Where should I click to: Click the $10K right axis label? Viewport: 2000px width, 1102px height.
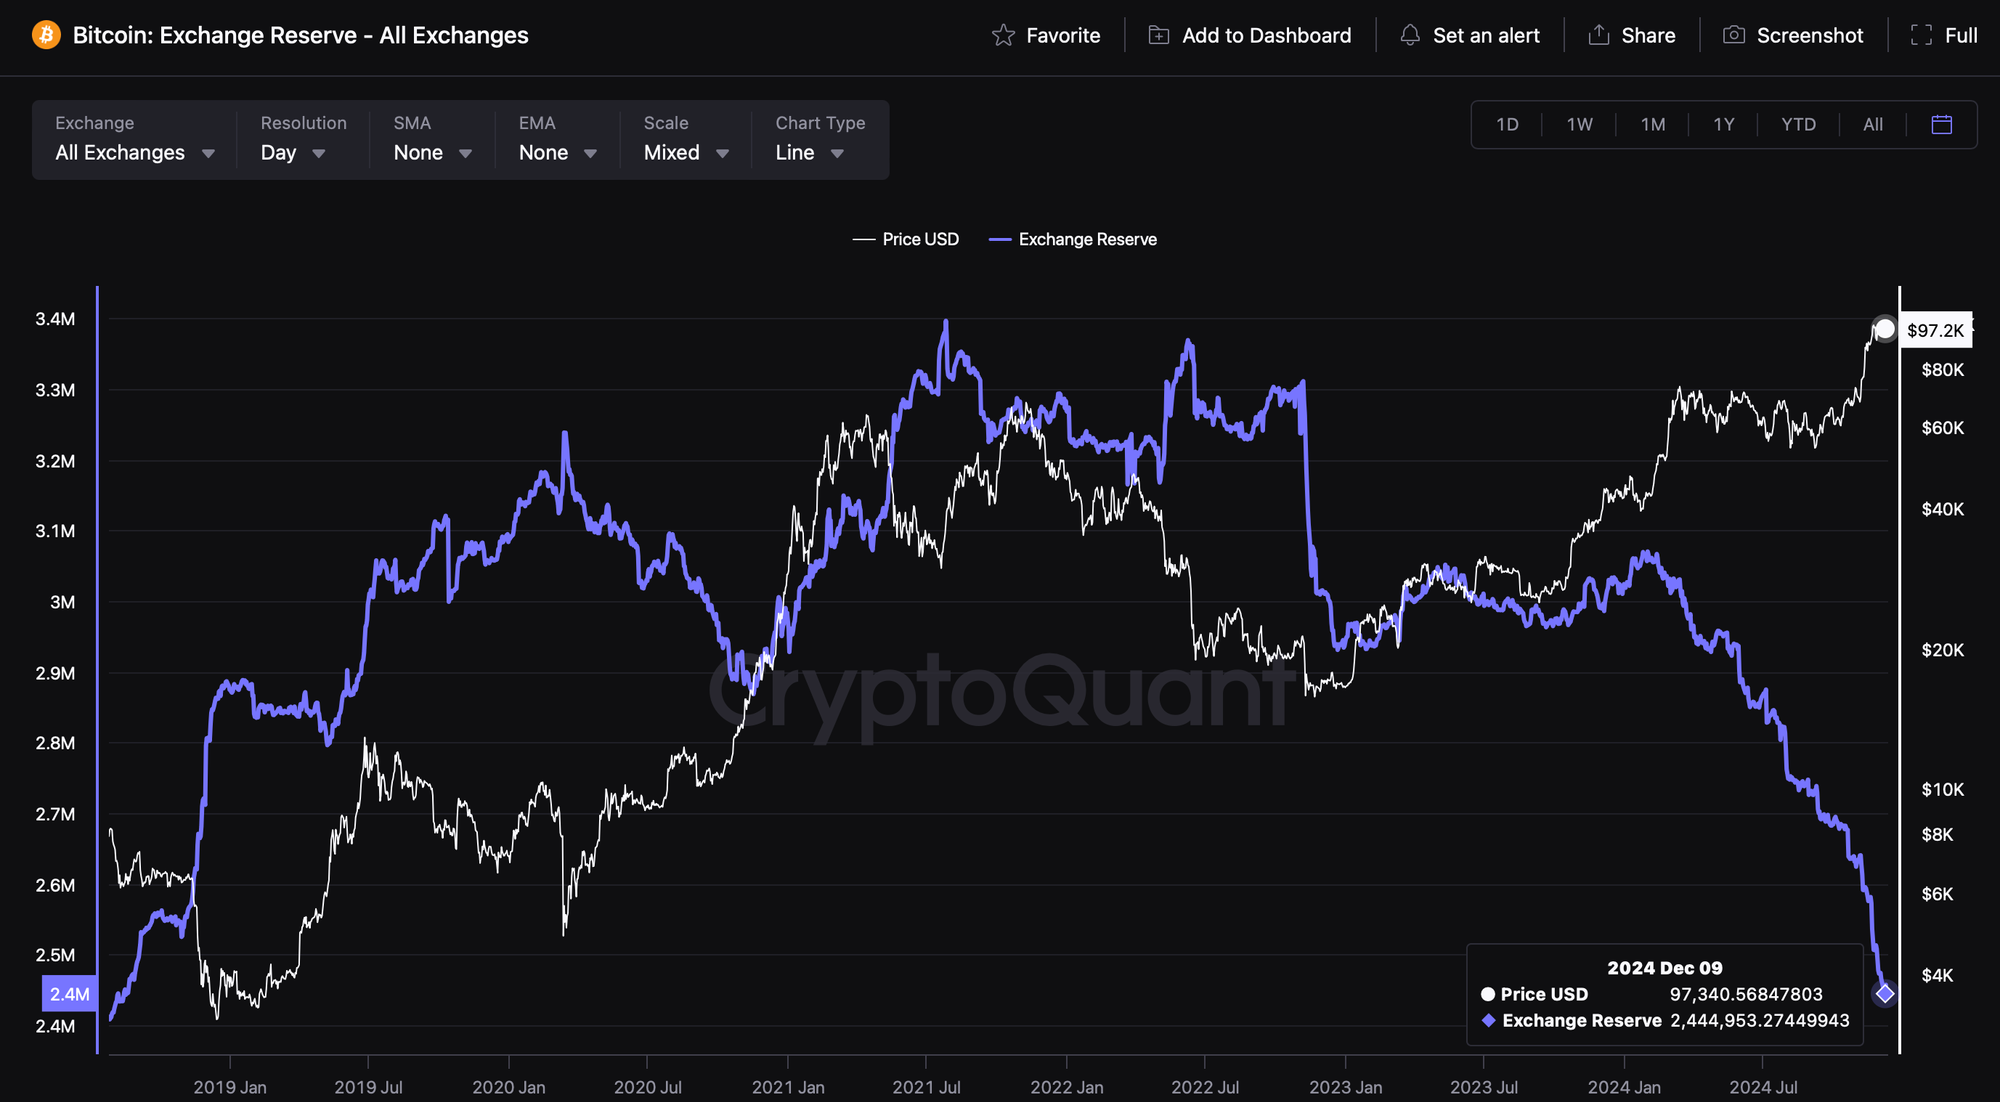[x=1942, y=789]
